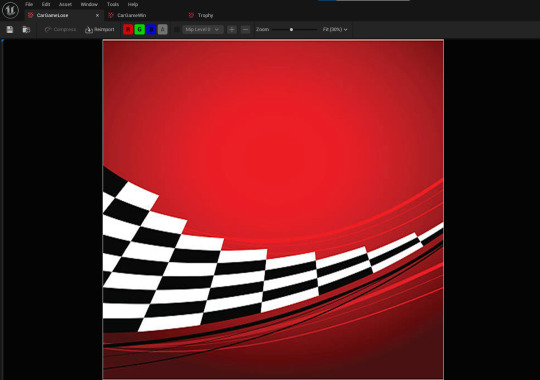The image size is (540, 380).
Task: Toggle the green channel G button
Action: 139,30
